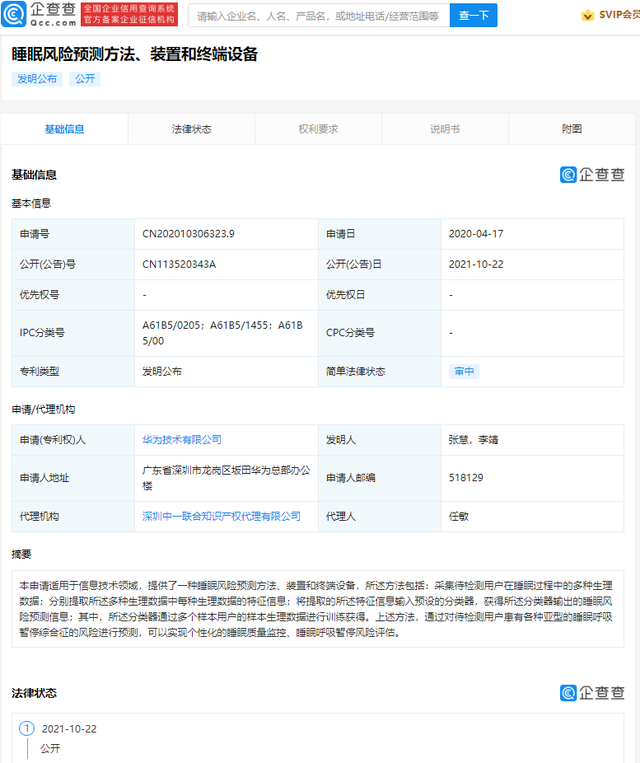
Task: Select the 权利要求 tab
Action: (x=318, y=129)
